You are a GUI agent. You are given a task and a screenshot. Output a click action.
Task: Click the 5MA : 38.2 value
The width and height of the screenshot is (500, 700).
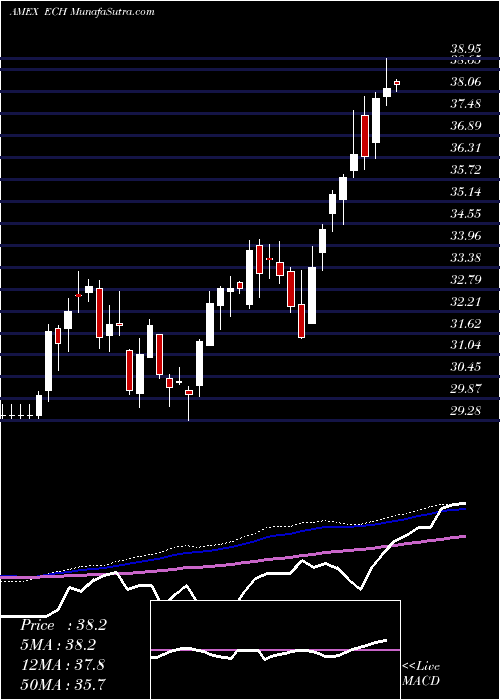tap(58, 645)
